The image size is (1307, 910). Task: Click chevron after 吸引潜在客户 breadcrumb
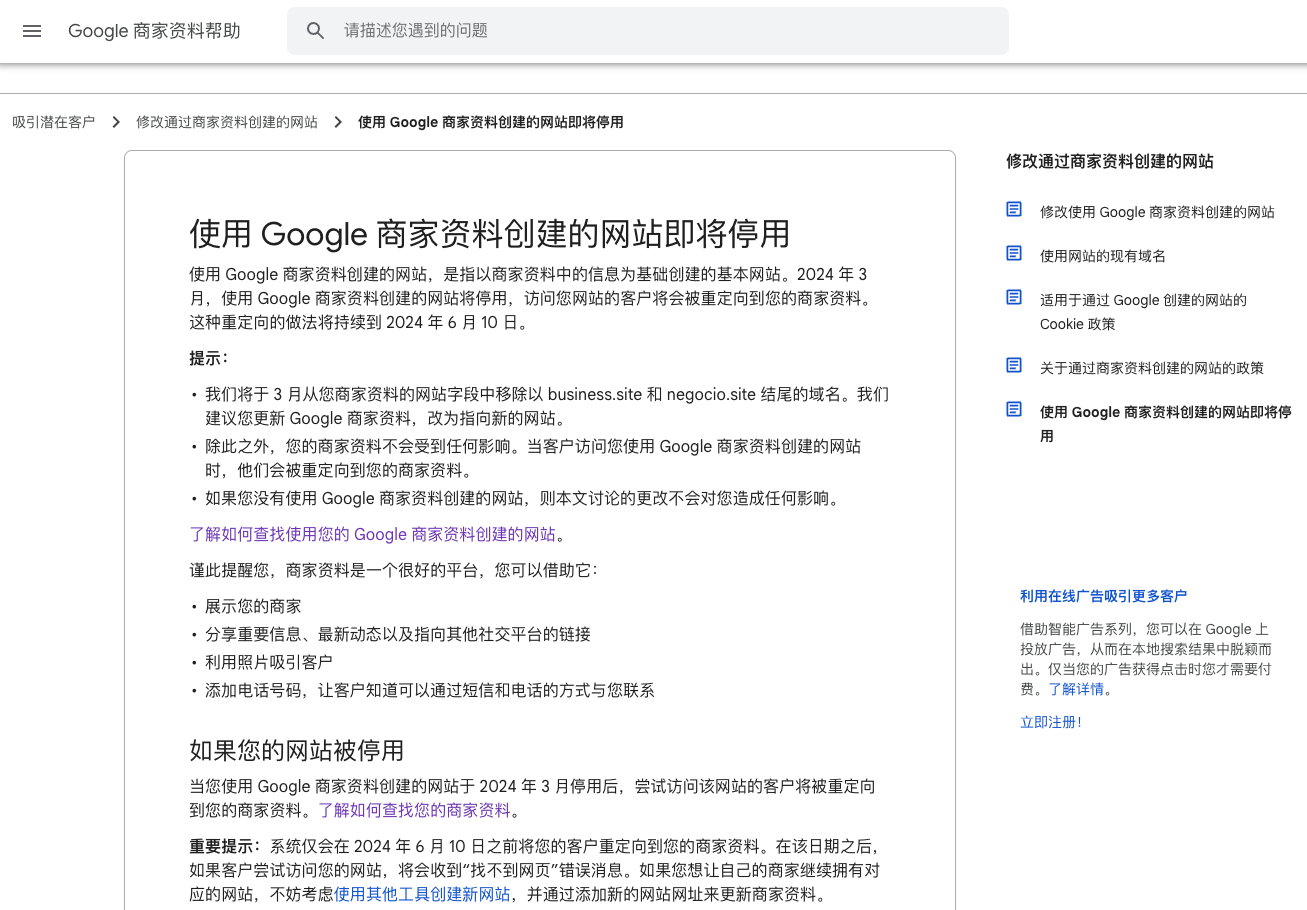[x=116, y=122]
